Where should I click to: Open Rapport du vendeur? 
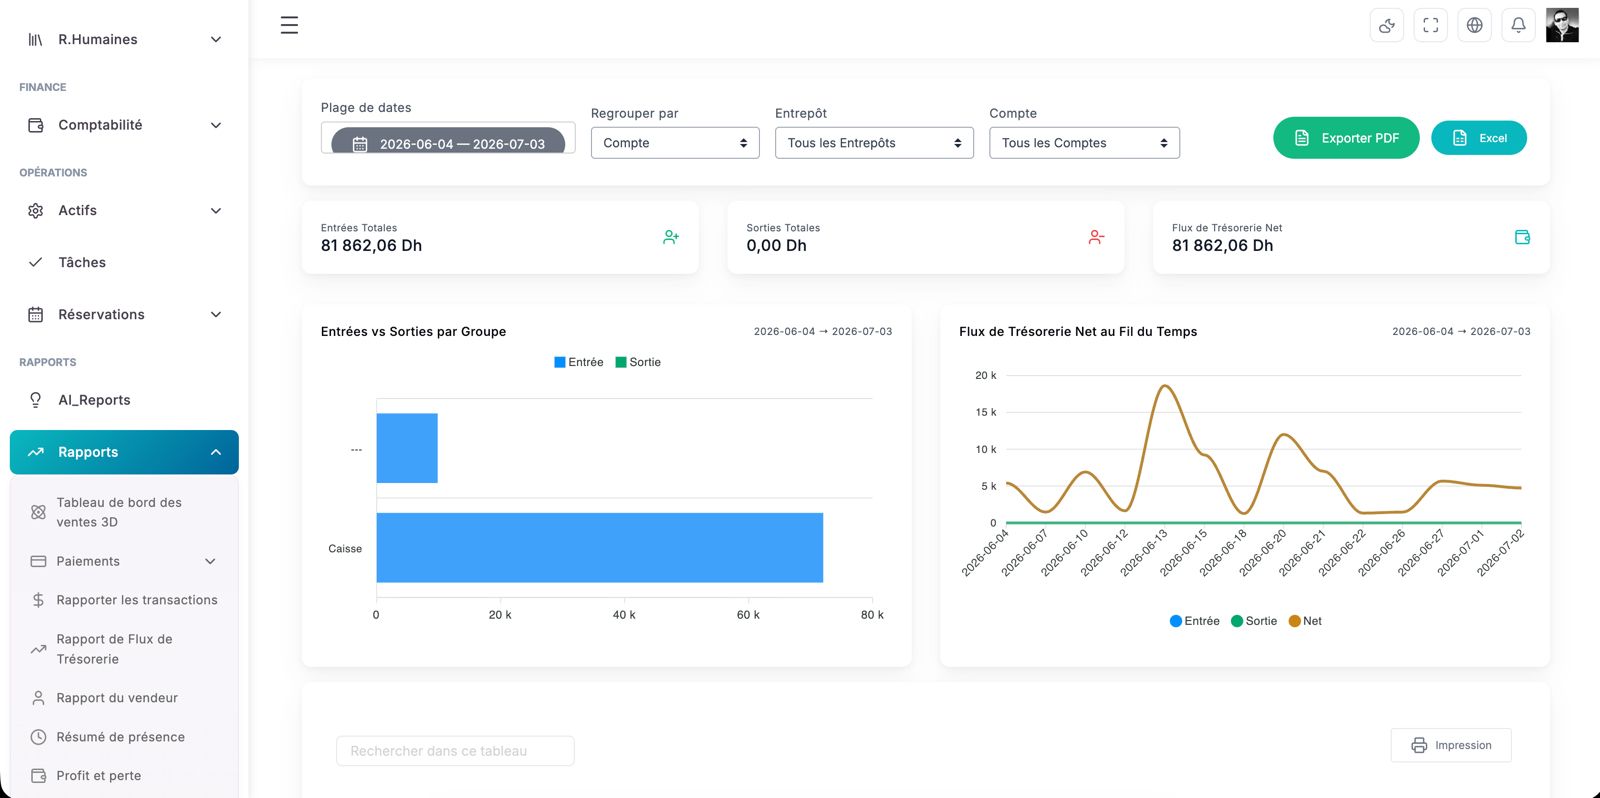[124, 698]
